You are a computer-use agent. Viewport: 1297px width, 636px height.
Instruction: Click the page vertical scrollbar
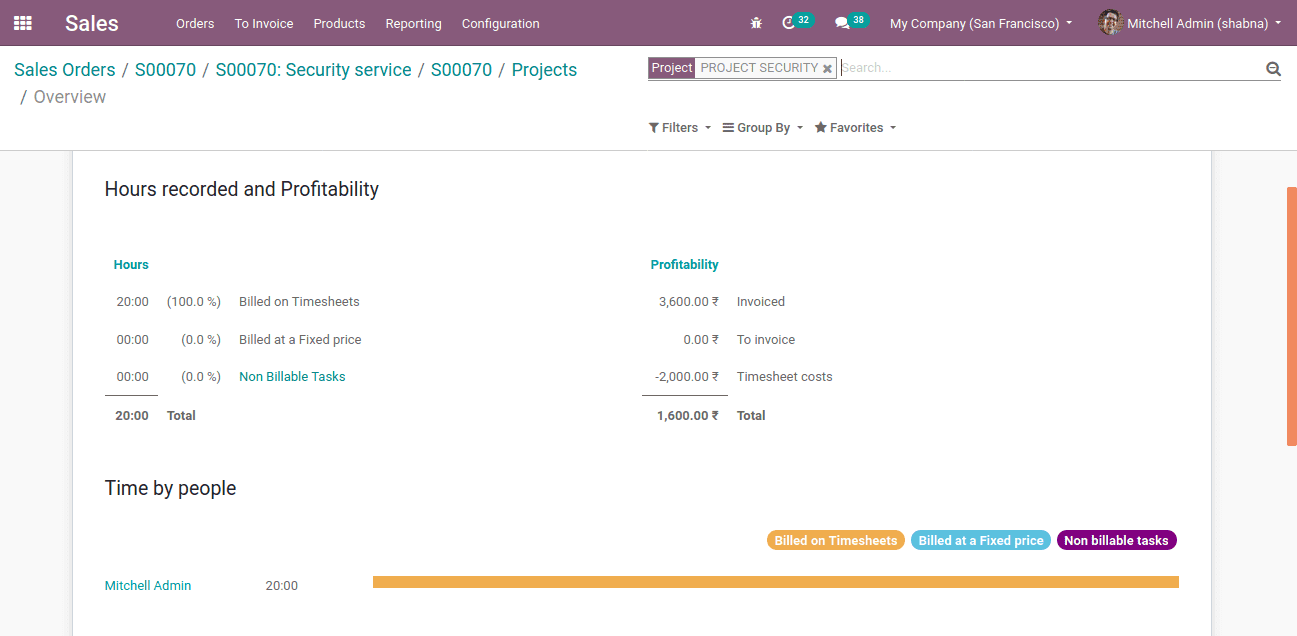coord(1291,315)
